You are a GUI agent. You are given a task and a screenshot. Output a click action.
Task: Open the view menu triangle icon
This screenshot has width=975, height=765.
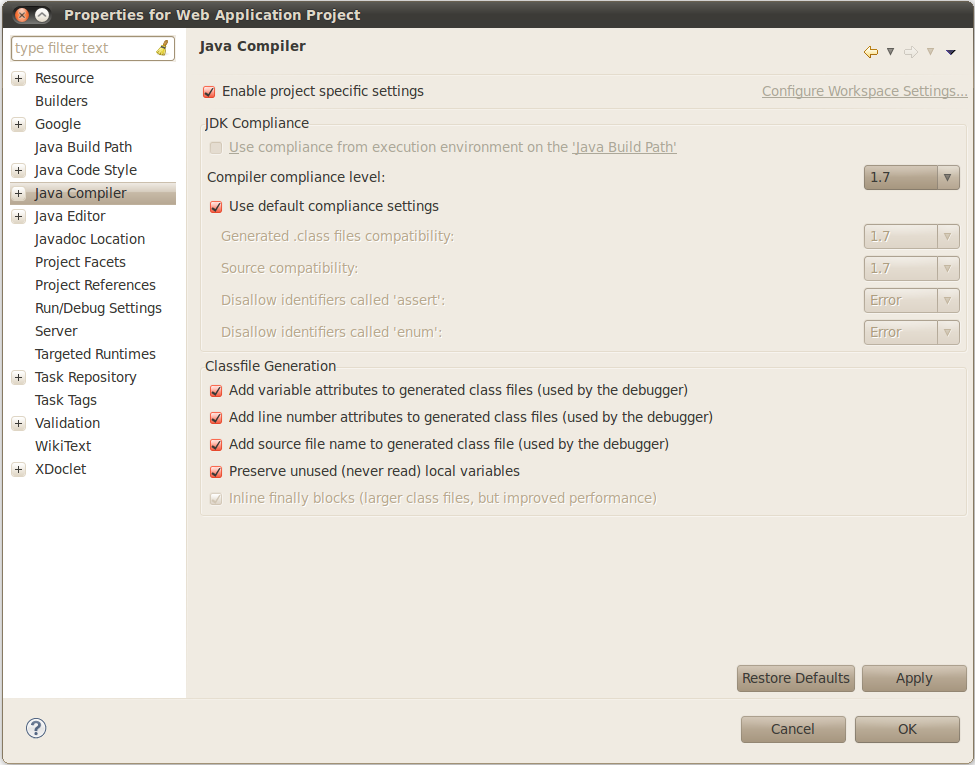[951, 52]
